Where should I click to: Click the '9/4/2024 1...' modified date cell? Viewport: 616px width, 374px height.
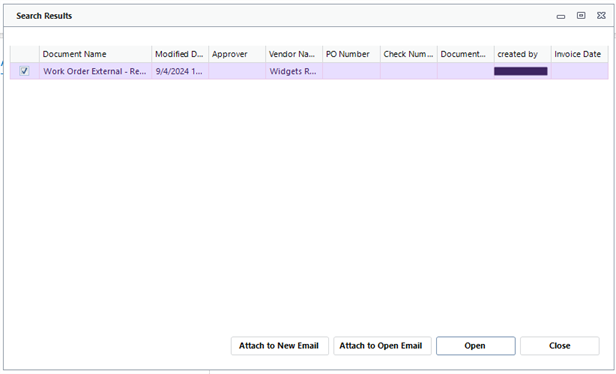pyautogui.click(x=180, y=71)
